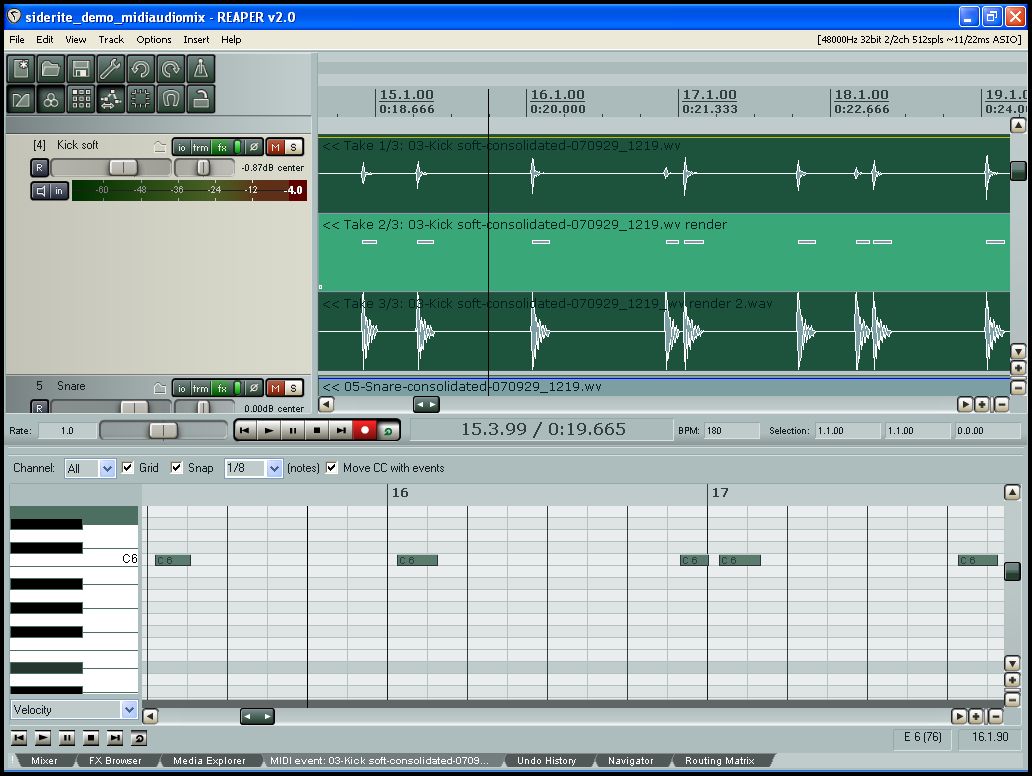Click the Undo arrow toolbar icon

pyautogui.click(x=141, y=68)
